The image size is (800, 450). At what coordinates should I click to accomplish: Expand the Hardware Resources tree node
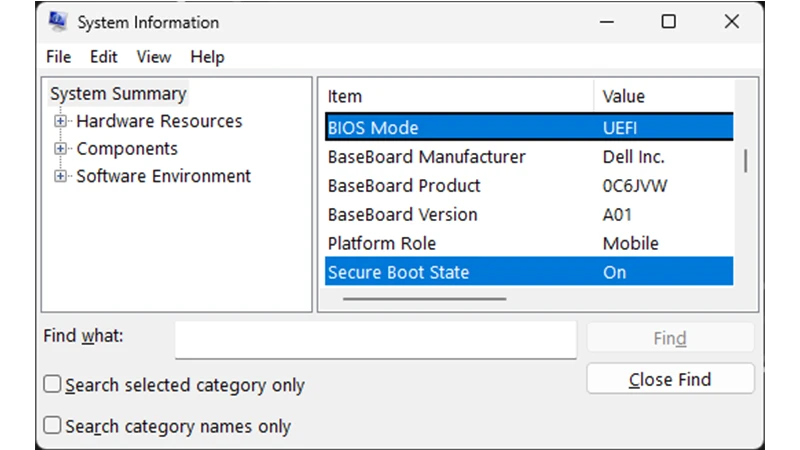click(x=61, y=122)
